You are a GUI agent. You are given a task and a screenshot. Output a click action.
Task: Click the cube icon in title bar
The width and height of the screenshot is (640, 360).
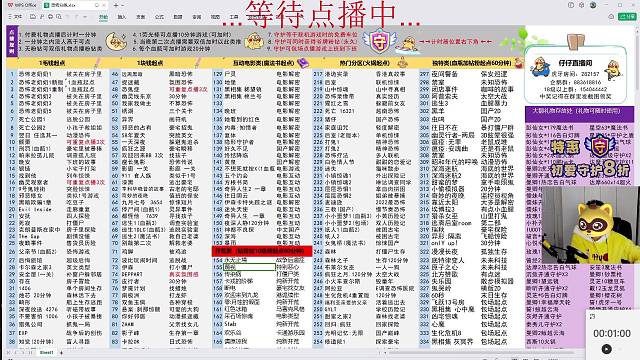(582, 5)
